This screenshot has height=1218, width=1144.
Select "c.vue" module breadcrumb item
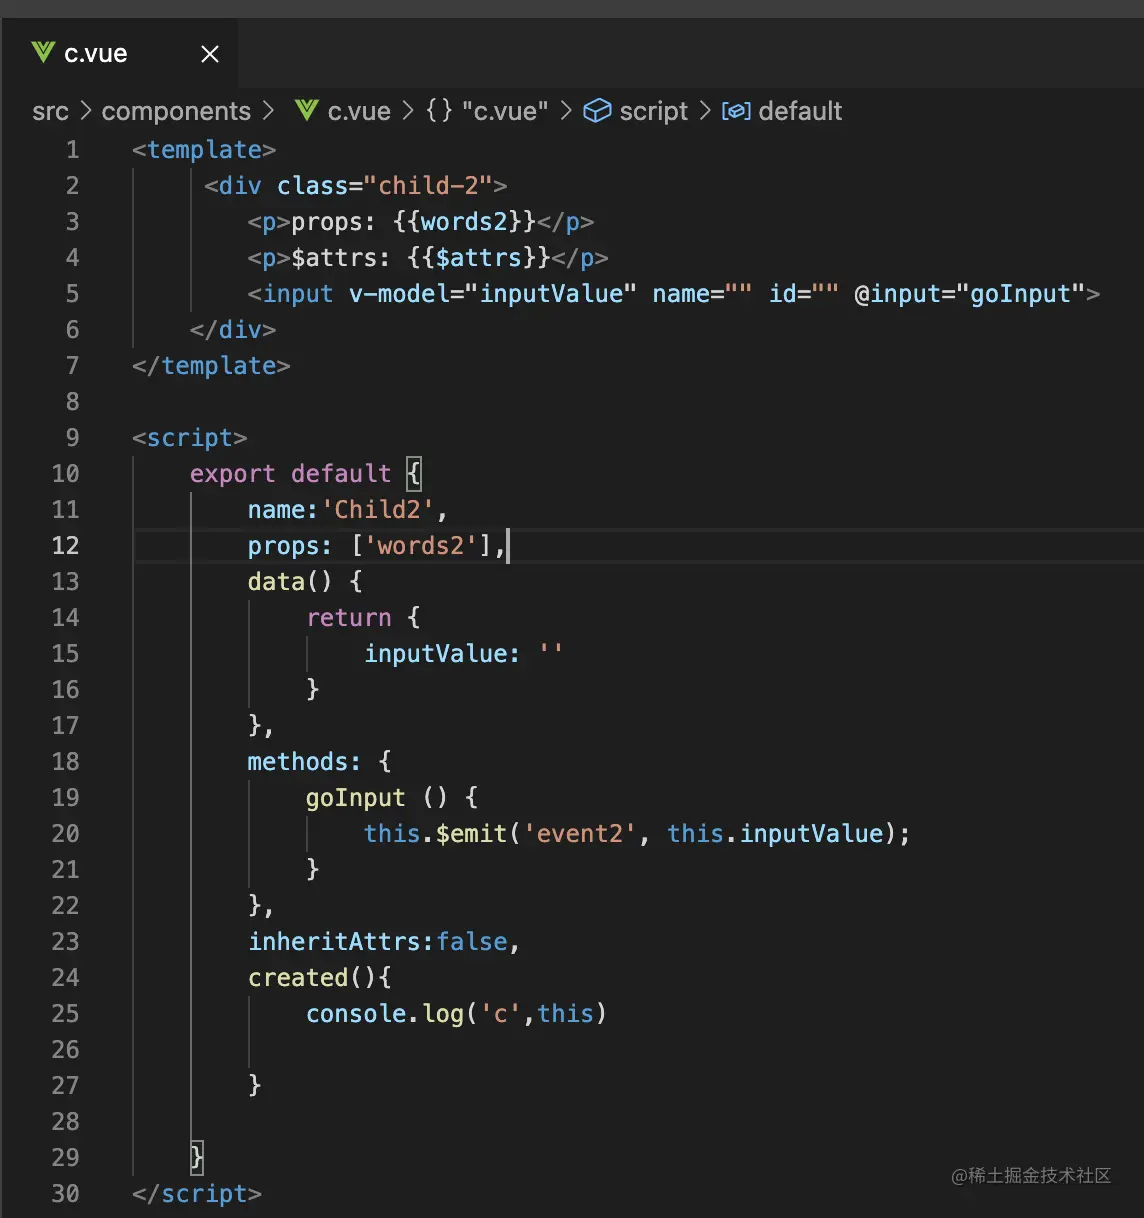[505, 111]
